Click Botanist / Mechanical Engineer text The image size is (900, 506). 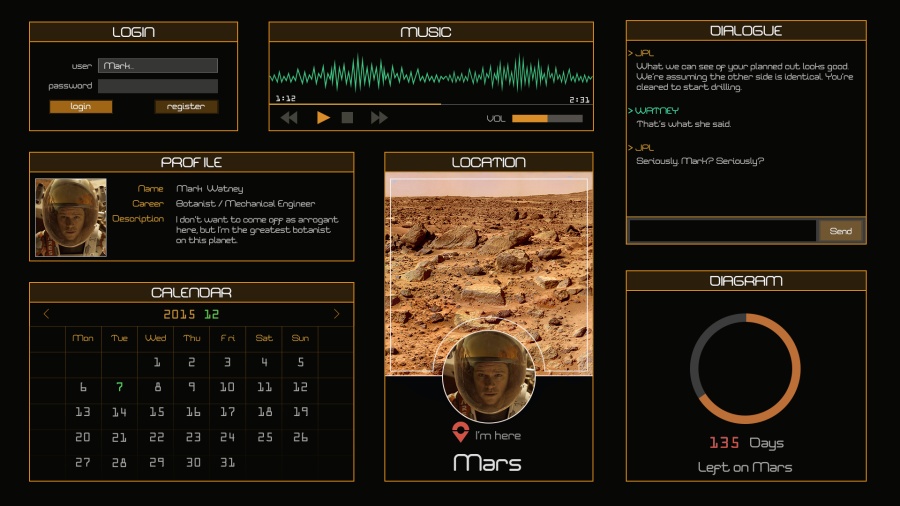[245, 204]
